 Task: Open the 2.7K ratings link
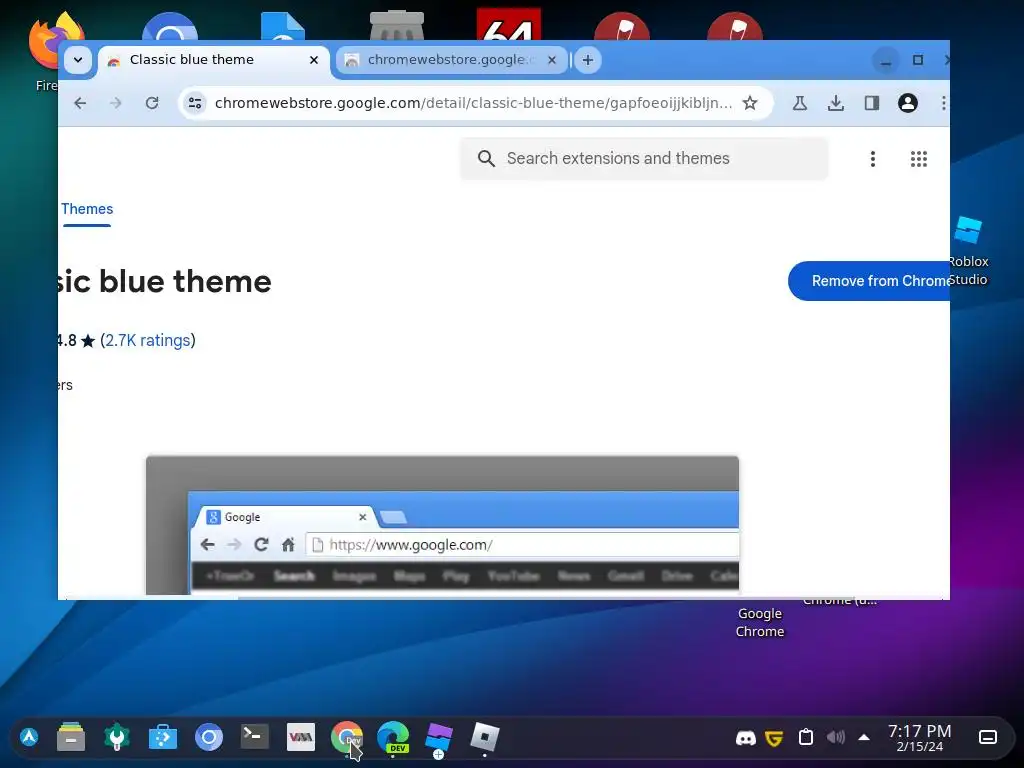[148, 340]
